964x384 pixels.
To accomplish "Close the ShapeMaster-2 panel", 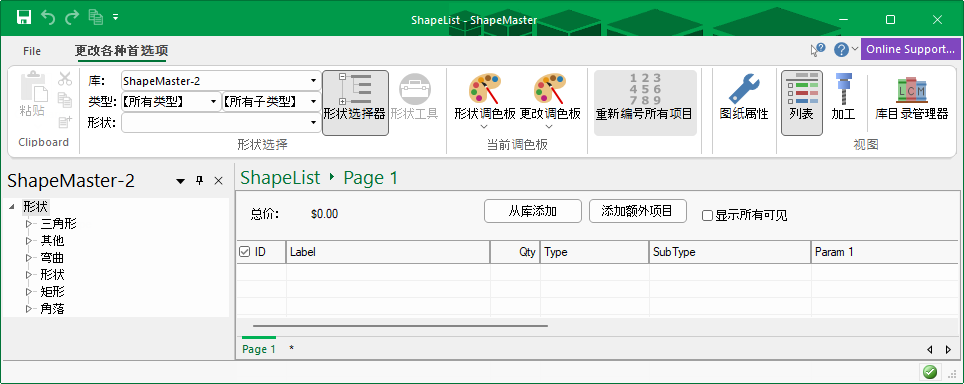I will click(x=218, y=181).
